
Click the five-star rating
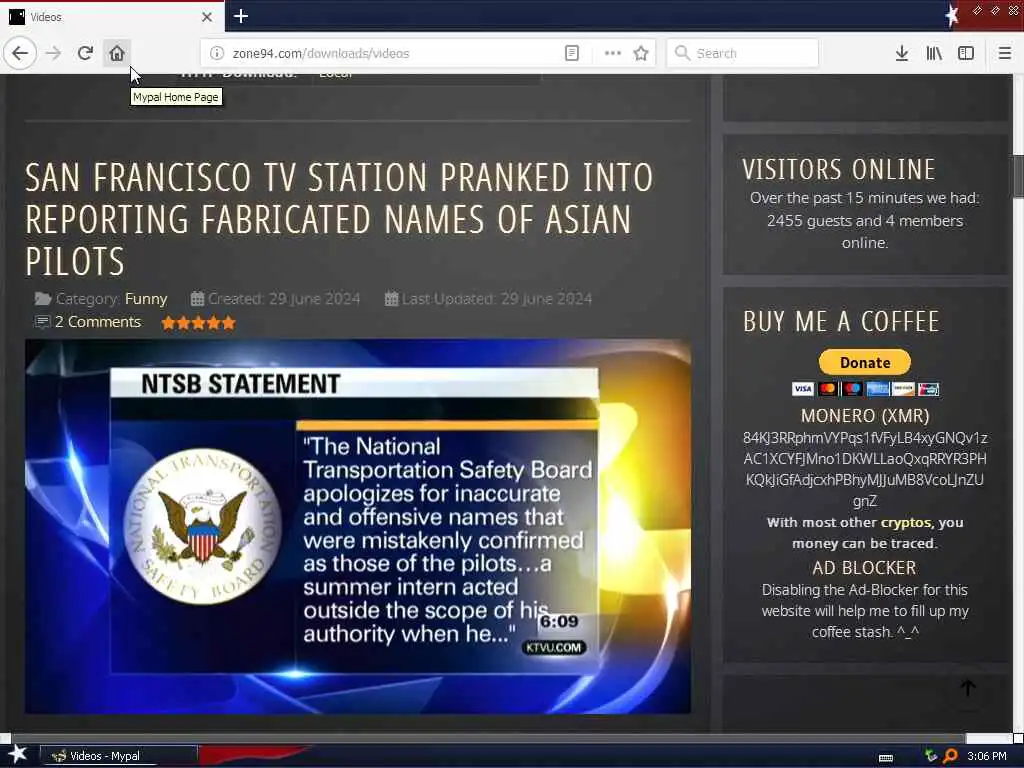198,322
